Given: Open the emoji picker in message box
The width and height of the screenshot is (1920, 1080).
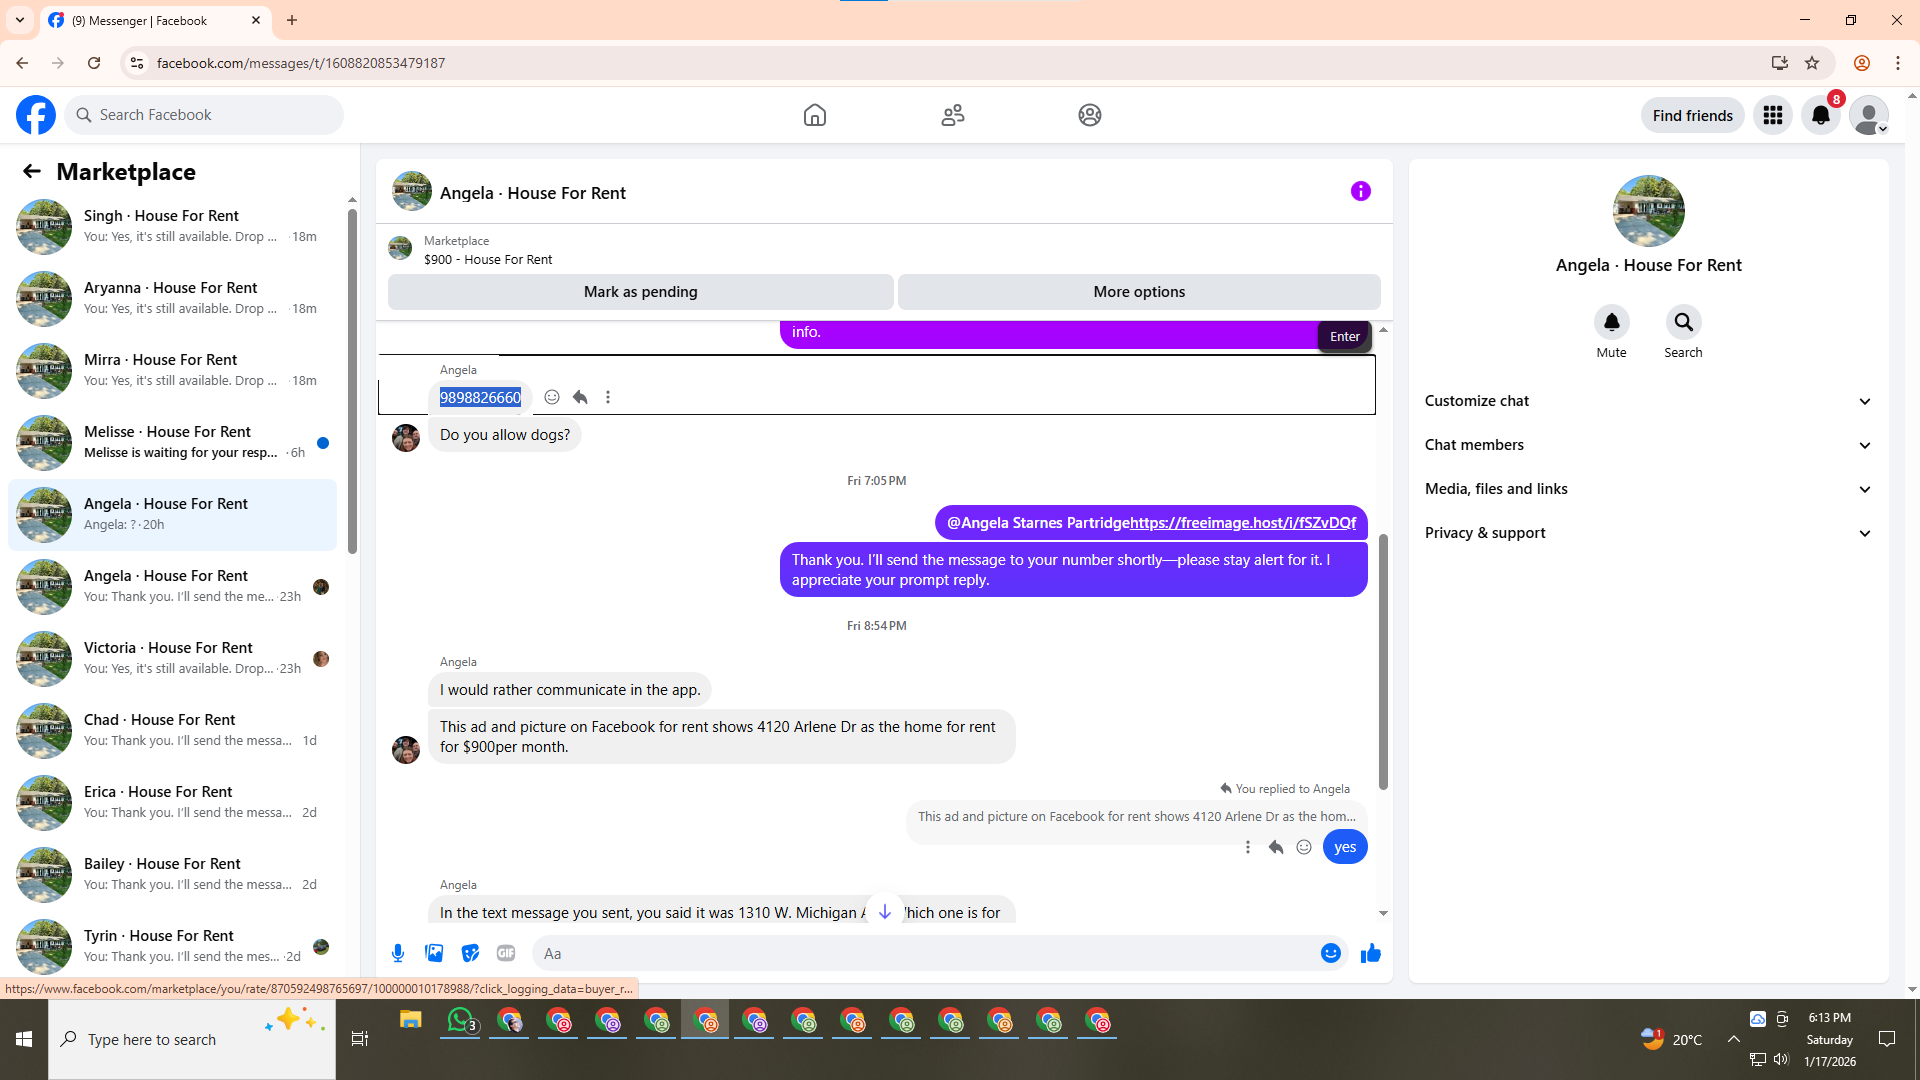Looking at the screenshot, I should tap(1330, 953).
